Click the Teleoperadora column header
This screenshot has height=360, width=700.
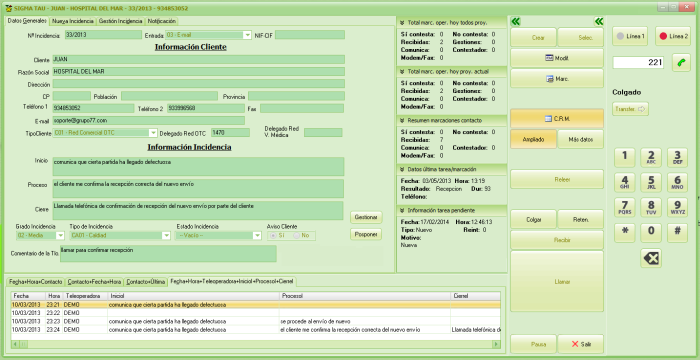pyautogui.click(x=86, y=296)
